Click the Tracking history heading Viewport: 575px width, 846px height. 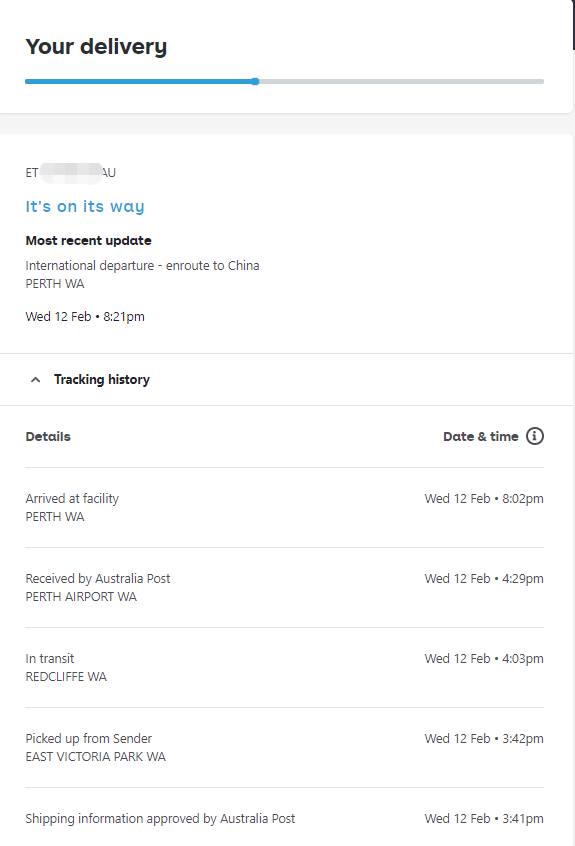click(101, 379)
